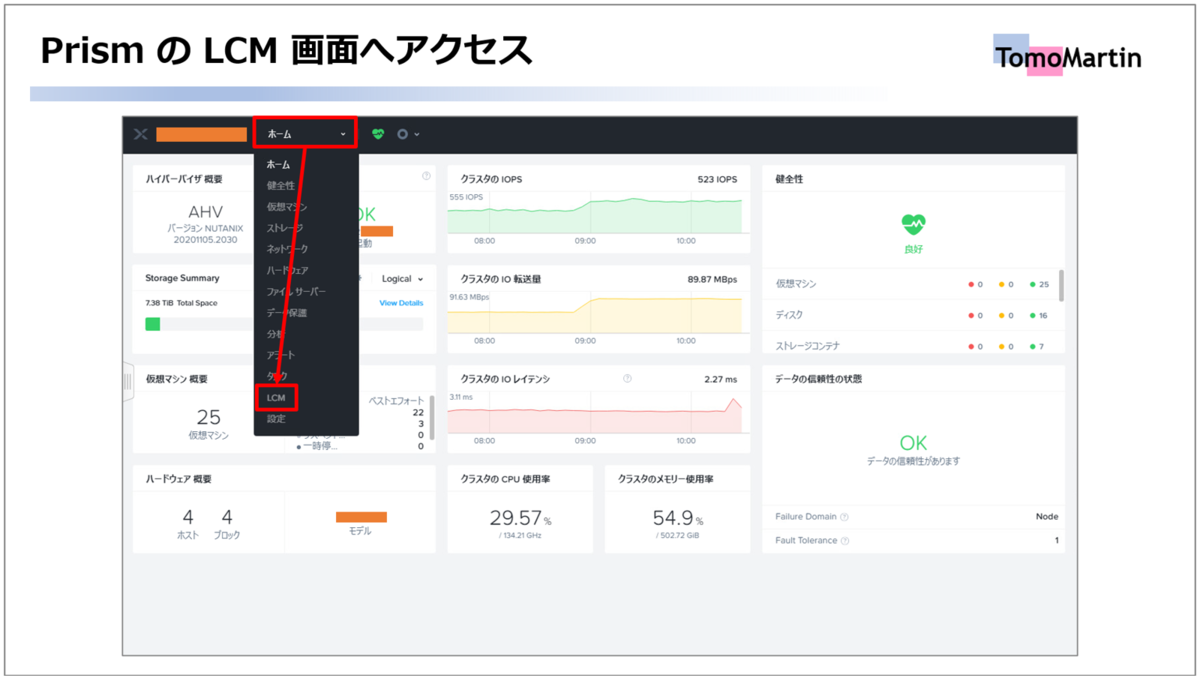Viewport: 1200px width, 678px height.
Task: Click the 仮想マシン row in 健全性 panel
Action: (913, 284)
